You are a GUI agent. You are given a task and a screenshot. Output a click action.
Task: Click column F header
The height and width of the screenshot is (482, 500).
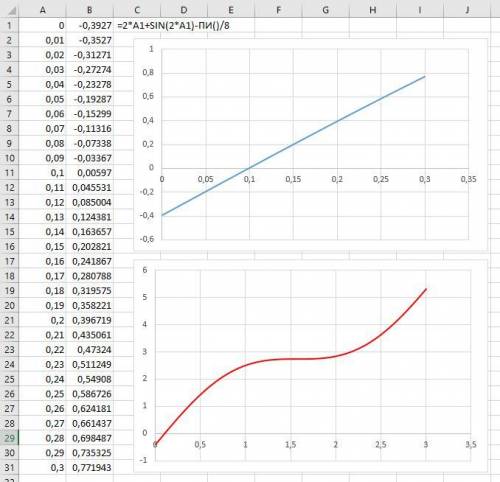point(278,10)
